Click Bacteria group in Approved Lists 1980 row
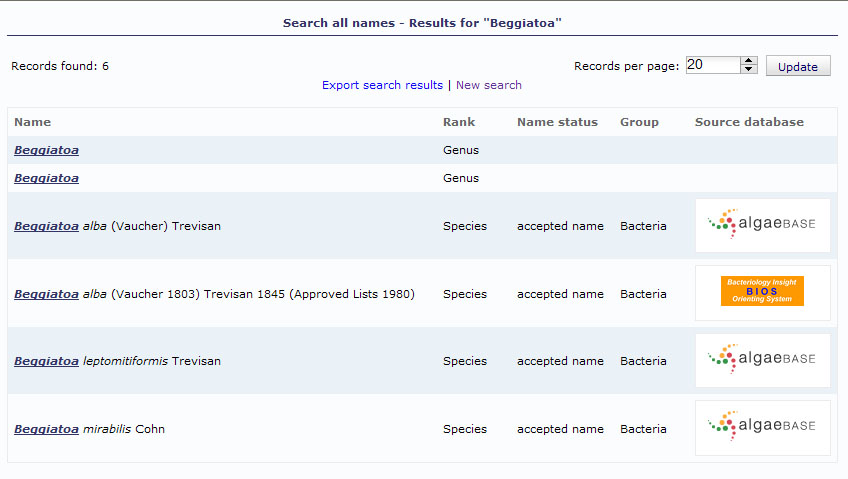 coord(643,294)
